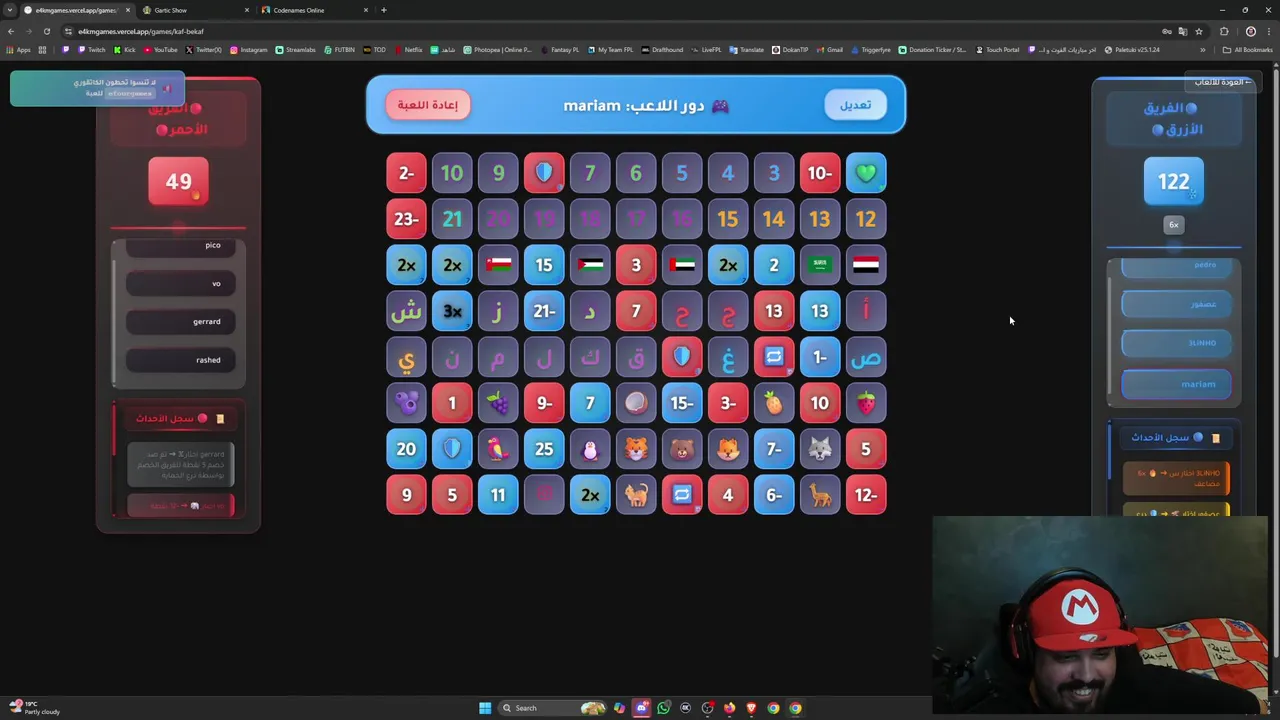Choose the blue 25 tile
1280x720 pixels.
[x=544, y=449]
